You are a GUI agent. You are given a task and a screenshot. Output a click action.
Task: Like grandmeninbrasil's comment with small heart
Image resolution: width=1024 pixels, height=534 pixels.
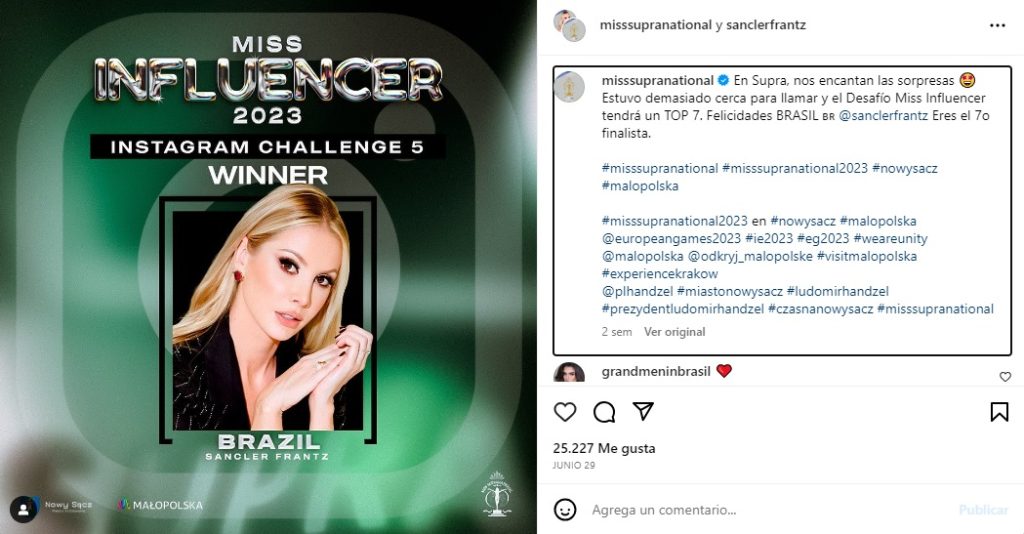[1005, 377]
